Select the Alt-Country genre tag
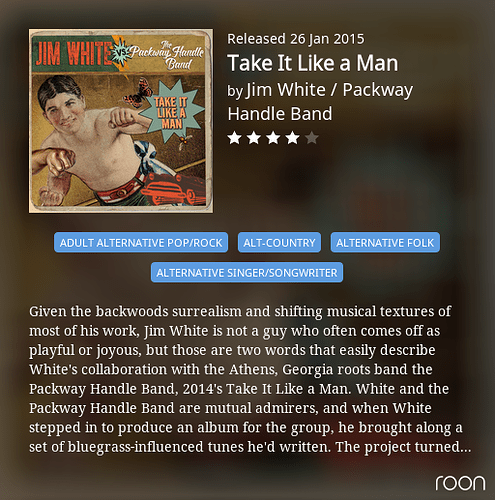This screenshot has width=495, height=500. pos(279,242)
